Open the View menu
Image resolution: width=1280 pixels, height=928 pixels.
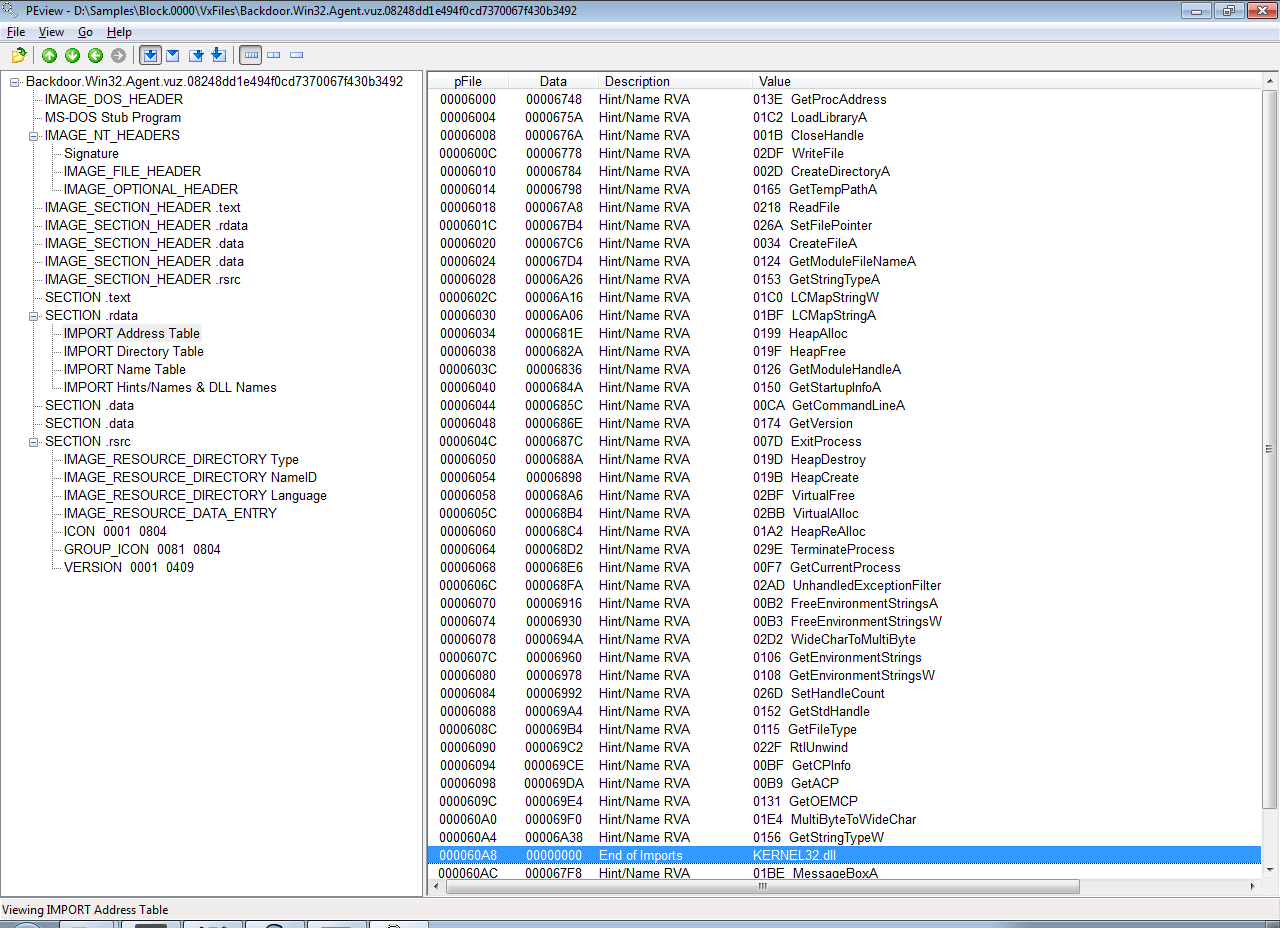click(x=51, y=31)
